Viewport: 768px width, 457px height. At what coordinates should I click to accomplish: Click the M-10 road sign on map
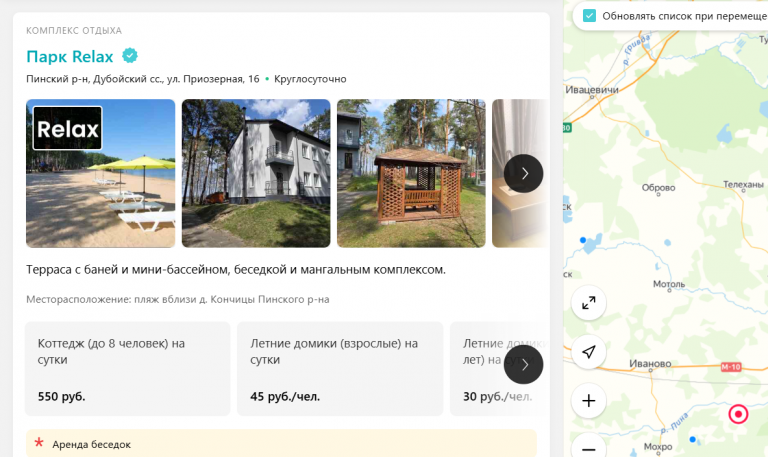pyautogui.click(x=731, y=367)
